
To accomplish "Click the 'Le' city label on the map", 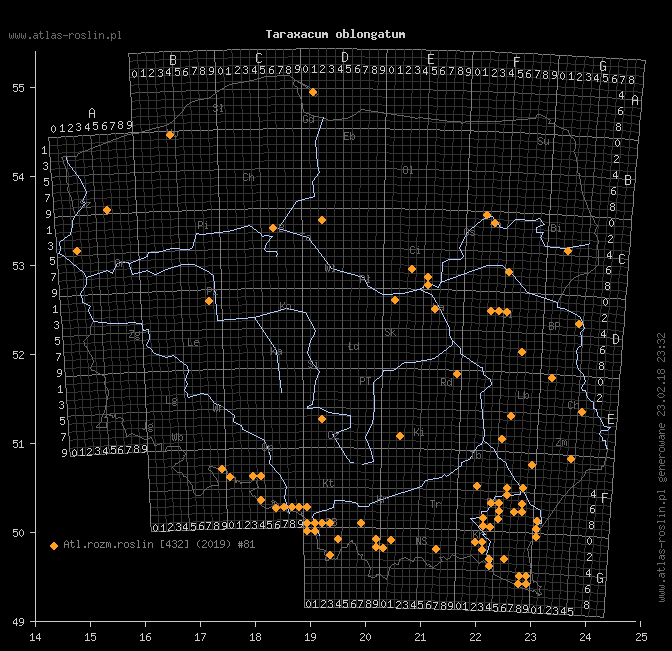I will pos(193,342).
